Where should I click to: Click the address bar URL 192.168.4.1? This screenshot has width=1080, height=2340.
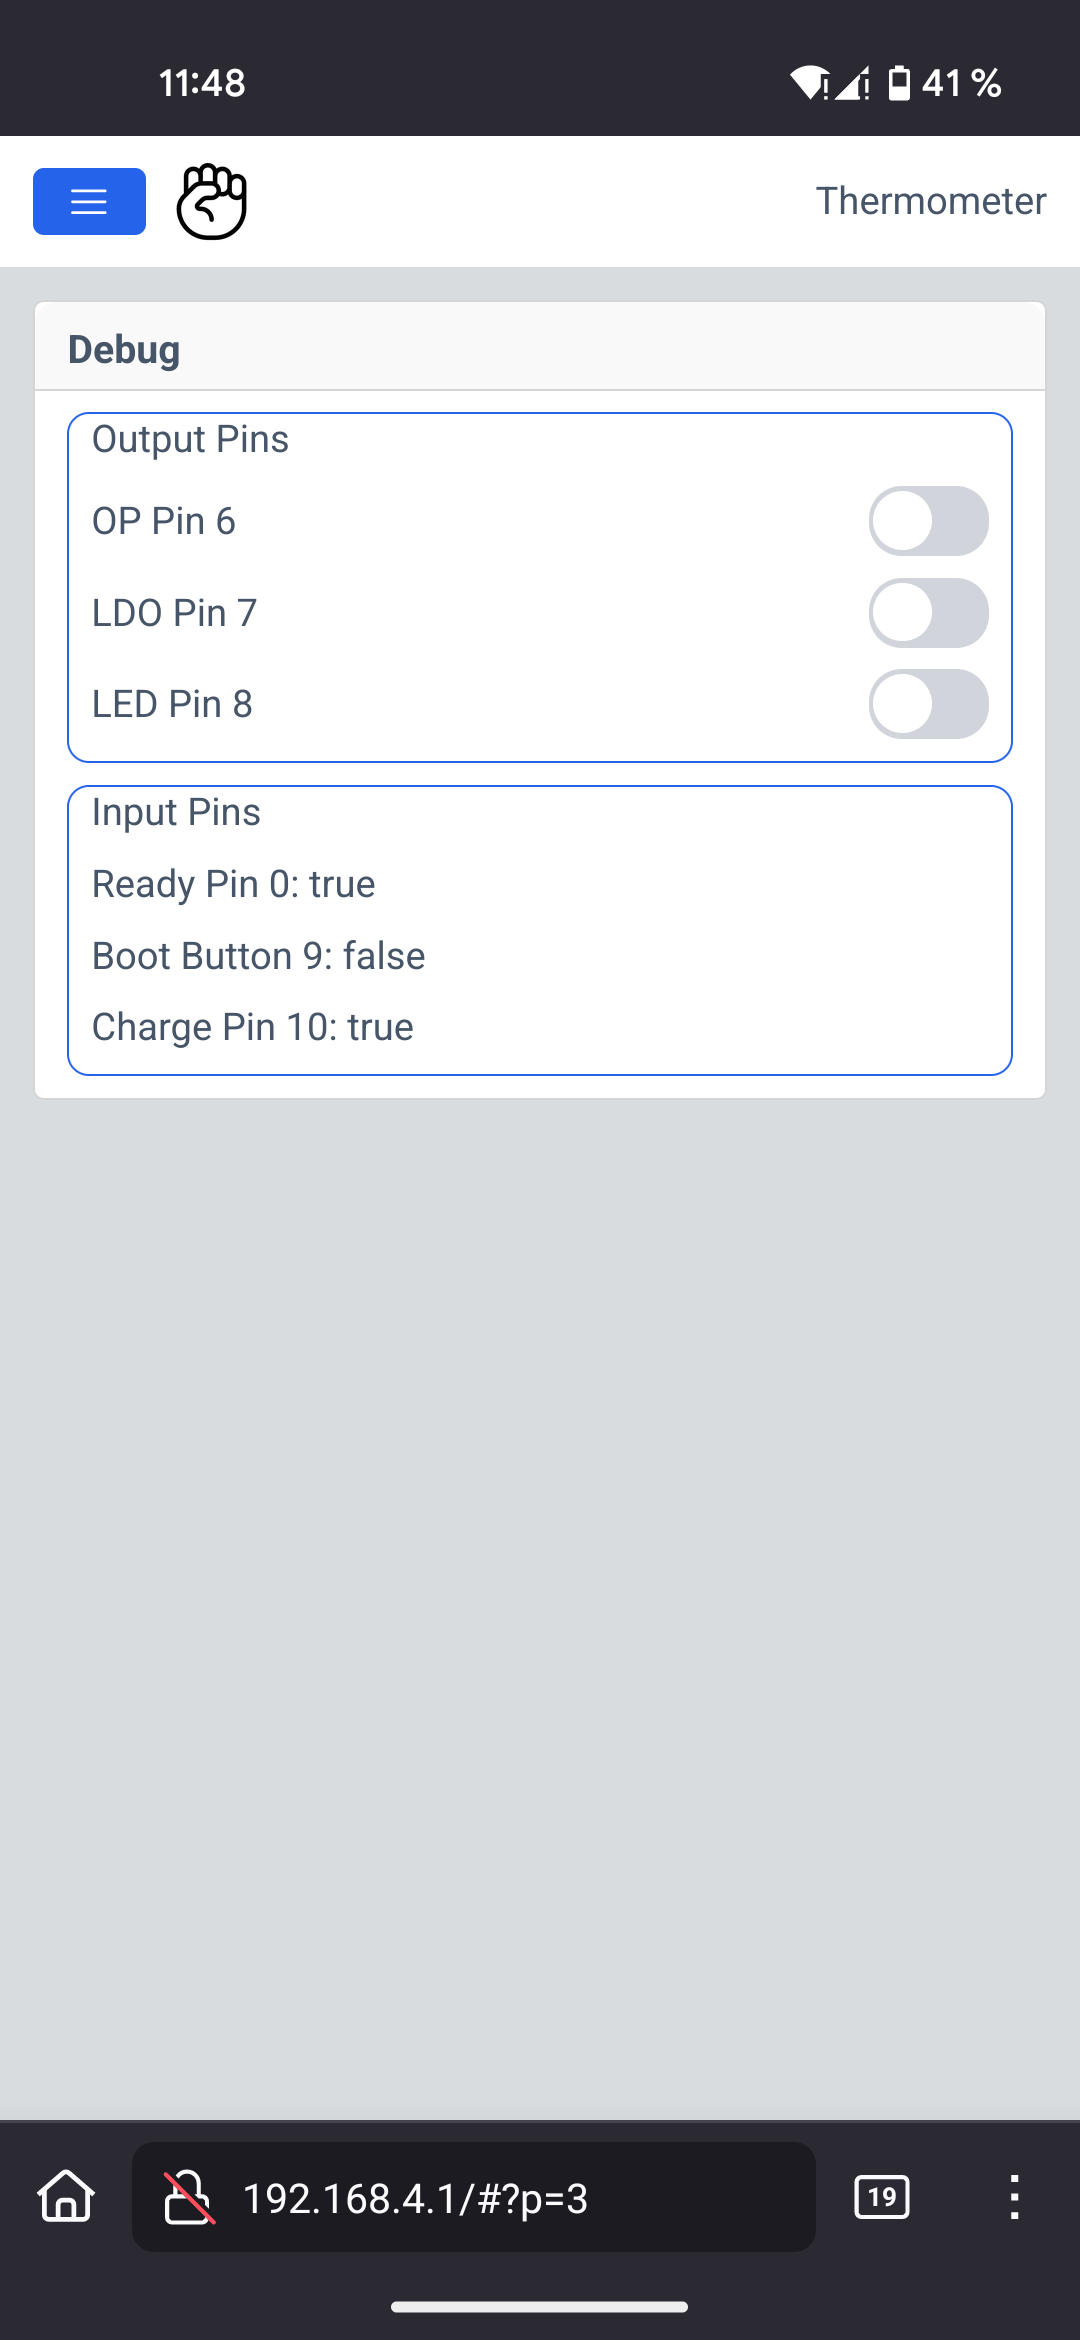click(x=415, y=2198)
